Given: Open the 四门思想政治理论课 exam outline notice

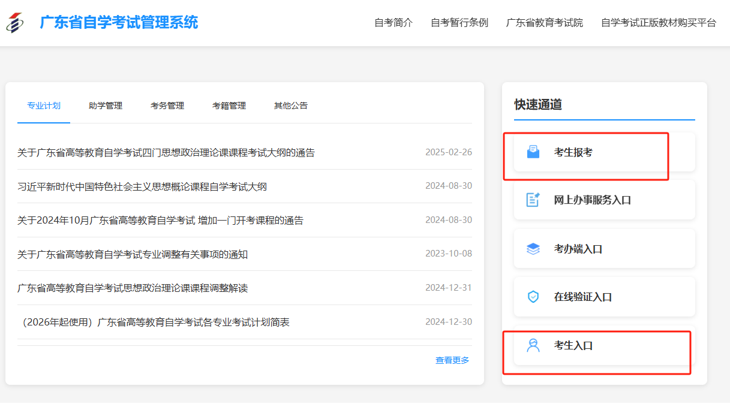Looking at the screenshot, I should [166, 153].
